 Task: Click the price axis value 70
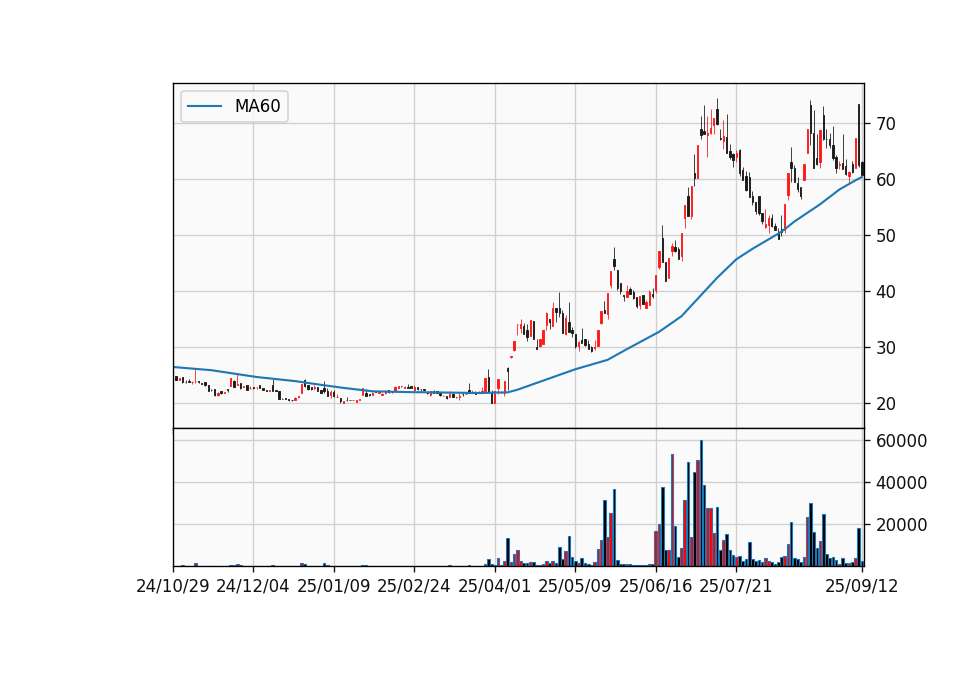(x=886, y=124)
